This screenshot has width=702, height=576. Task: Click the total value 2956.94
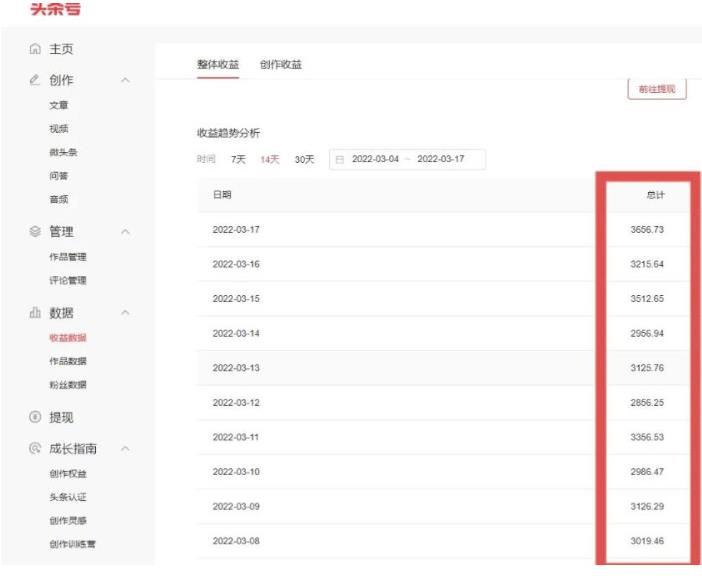(647, 333)
